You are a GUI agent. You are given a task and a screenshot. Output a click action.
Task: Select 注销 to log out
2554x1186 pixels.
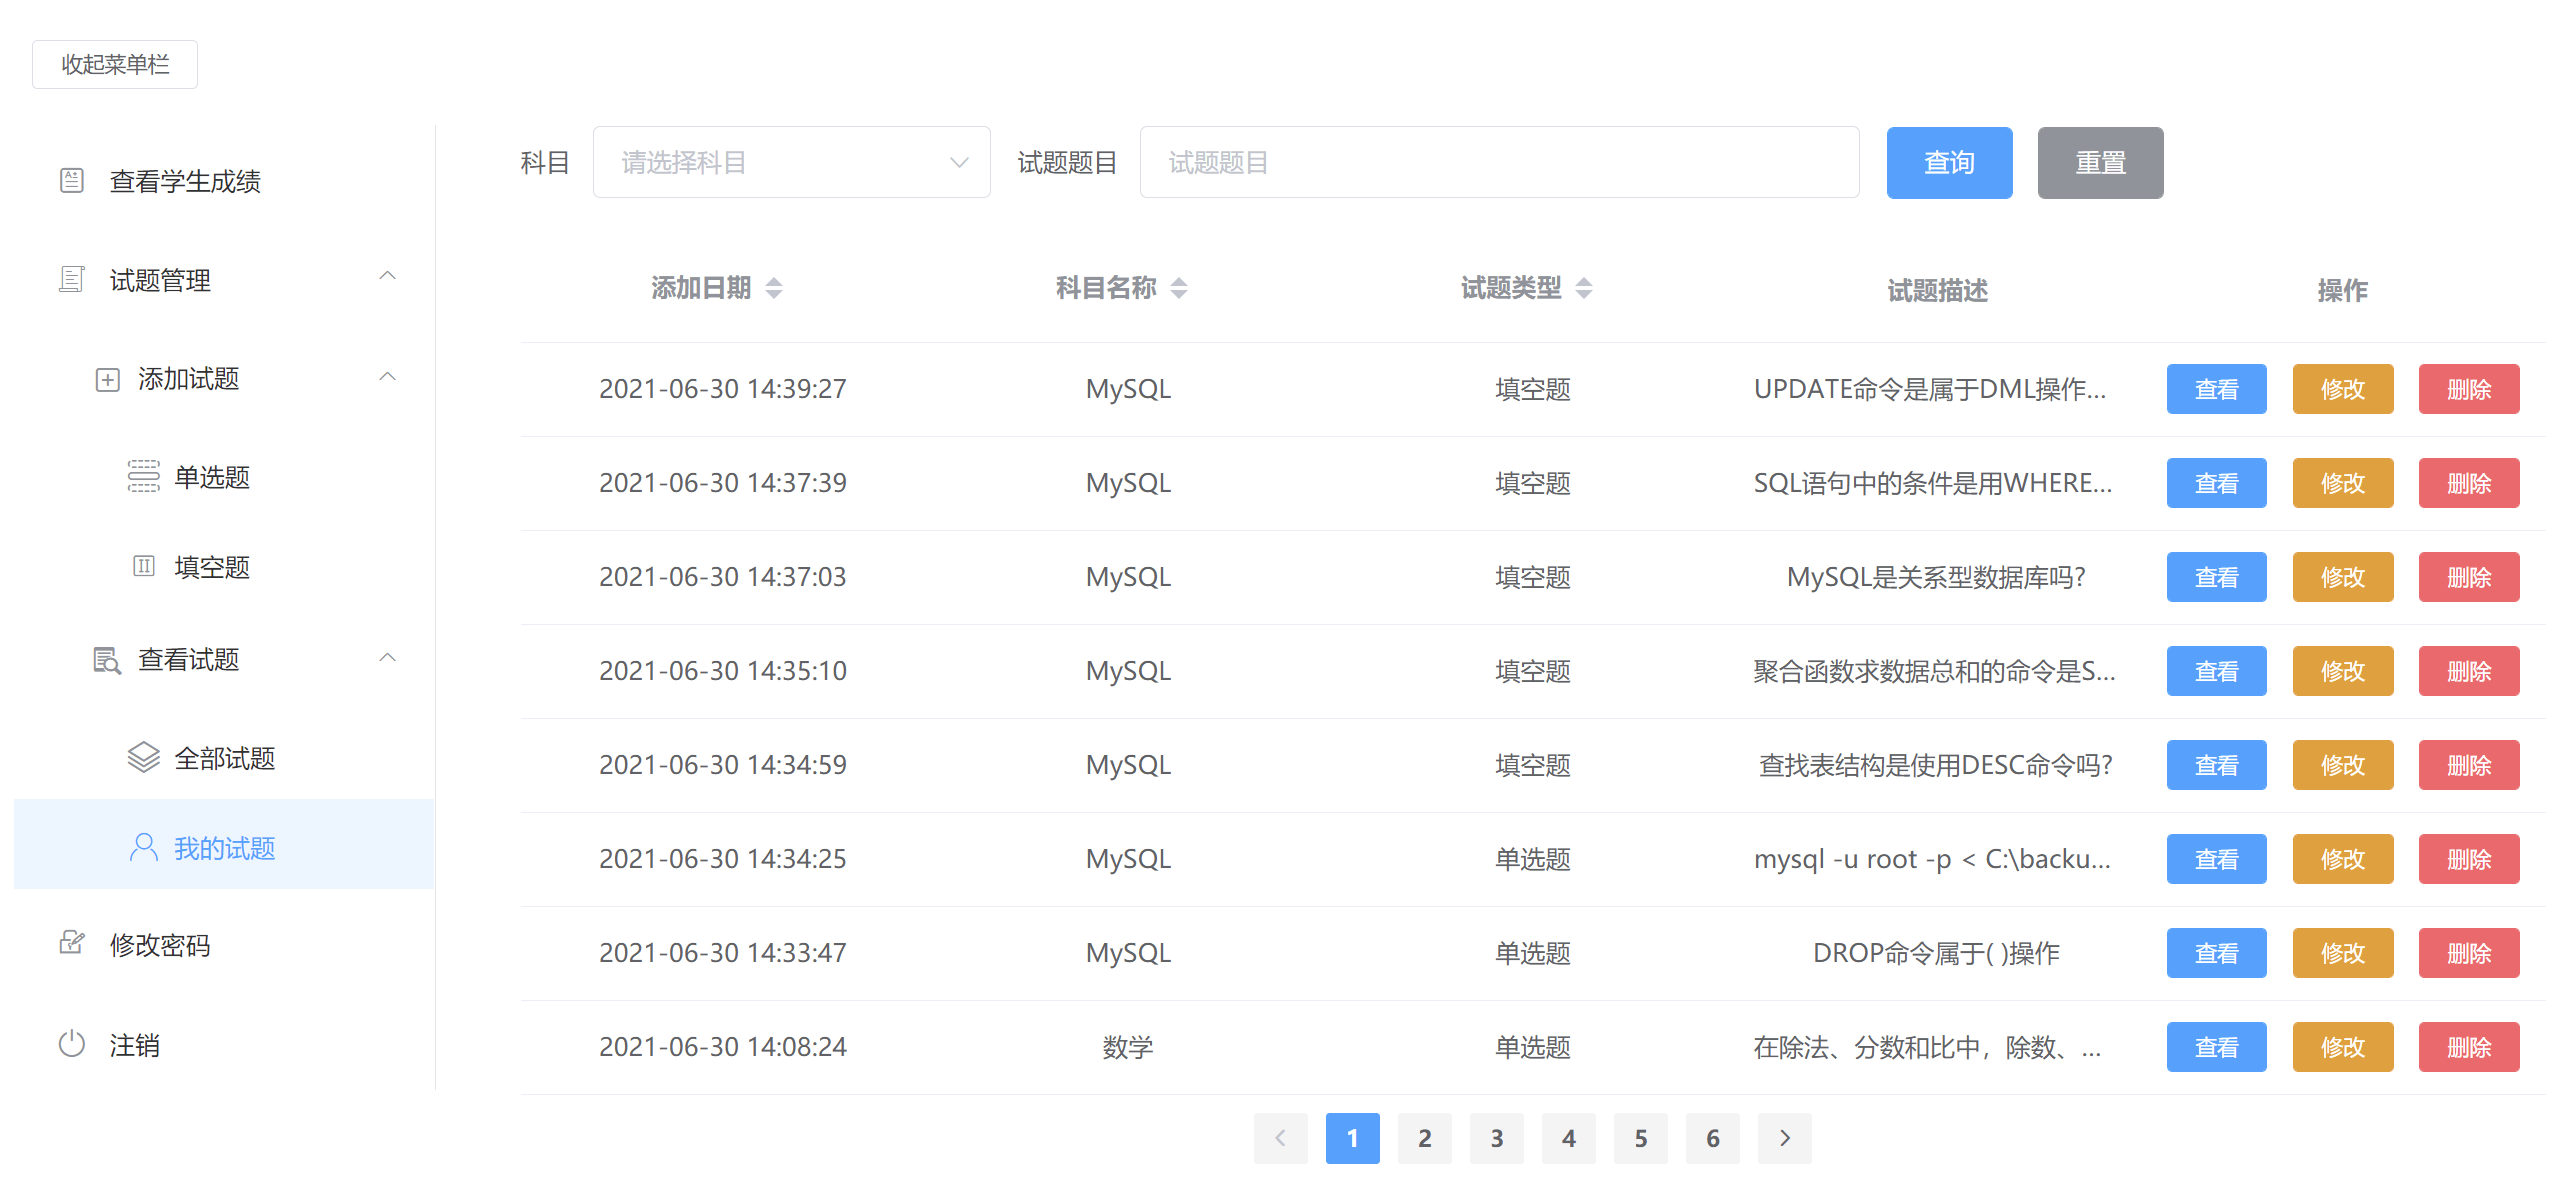pyautogui.click(x=224, y=1045)
